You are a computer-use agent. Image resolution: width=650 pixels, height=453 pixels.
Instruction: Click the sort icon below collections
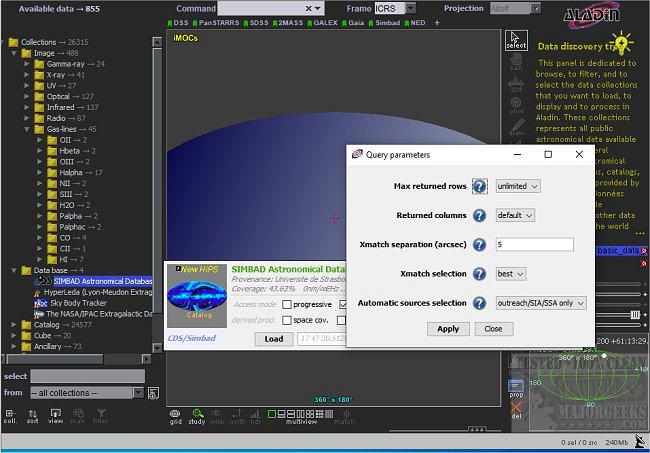[x=34, y=415]
